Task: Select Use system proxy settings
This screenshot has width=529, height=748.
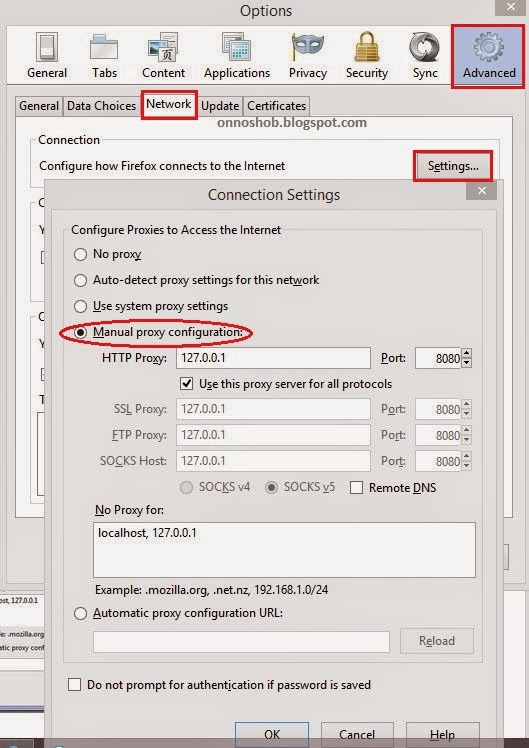Action: (x=80, y=306)
